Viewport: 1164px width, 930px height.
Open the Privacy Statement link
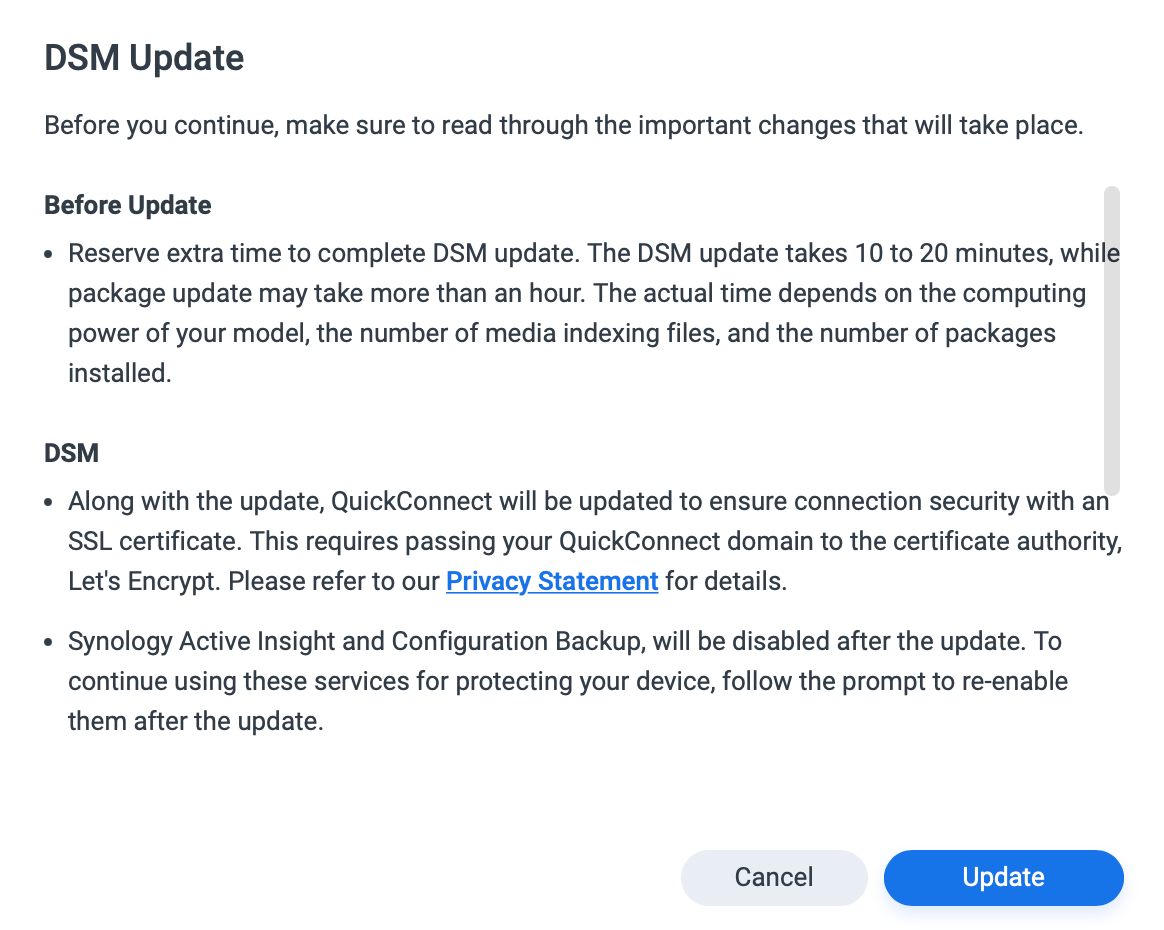tap(552, 581)
